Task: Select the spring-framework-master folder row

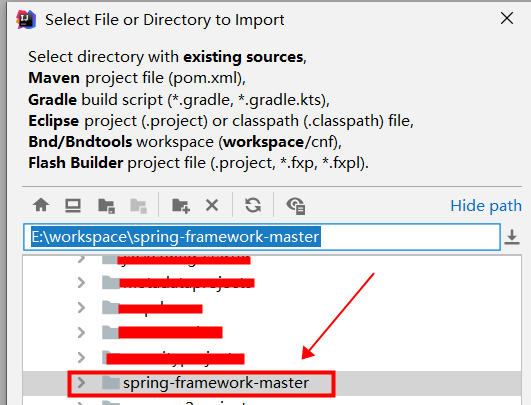Action: click(272, 383)
